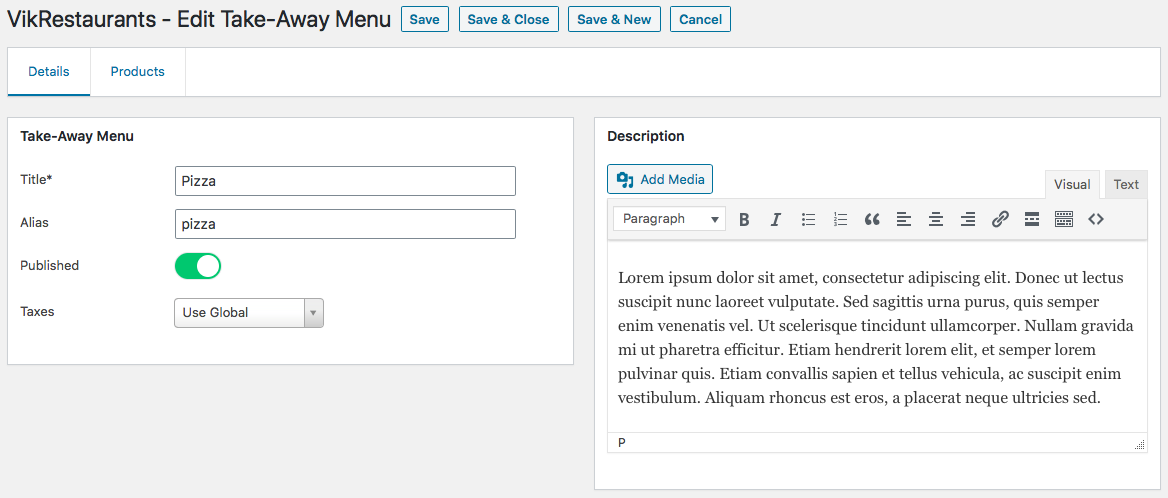This screenshot has width=1168, height=498.
Task: Insert Read More tag icon
Action: pos(1032,219)
